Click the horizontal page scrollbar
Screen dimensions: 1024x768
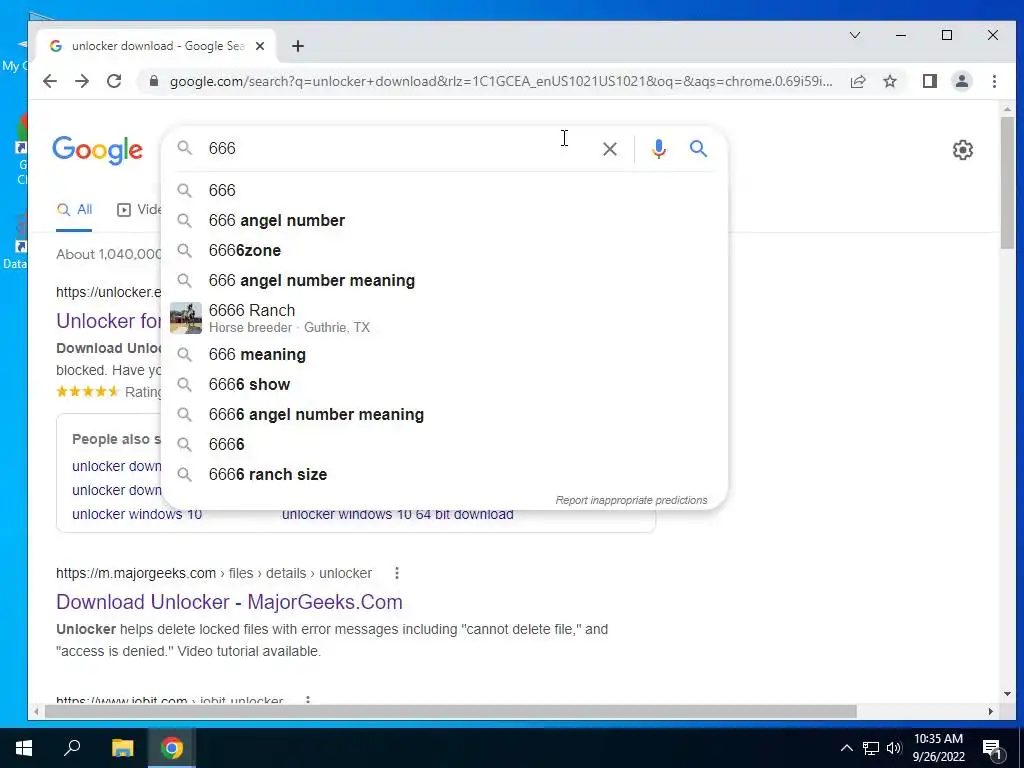coord(451,711)
